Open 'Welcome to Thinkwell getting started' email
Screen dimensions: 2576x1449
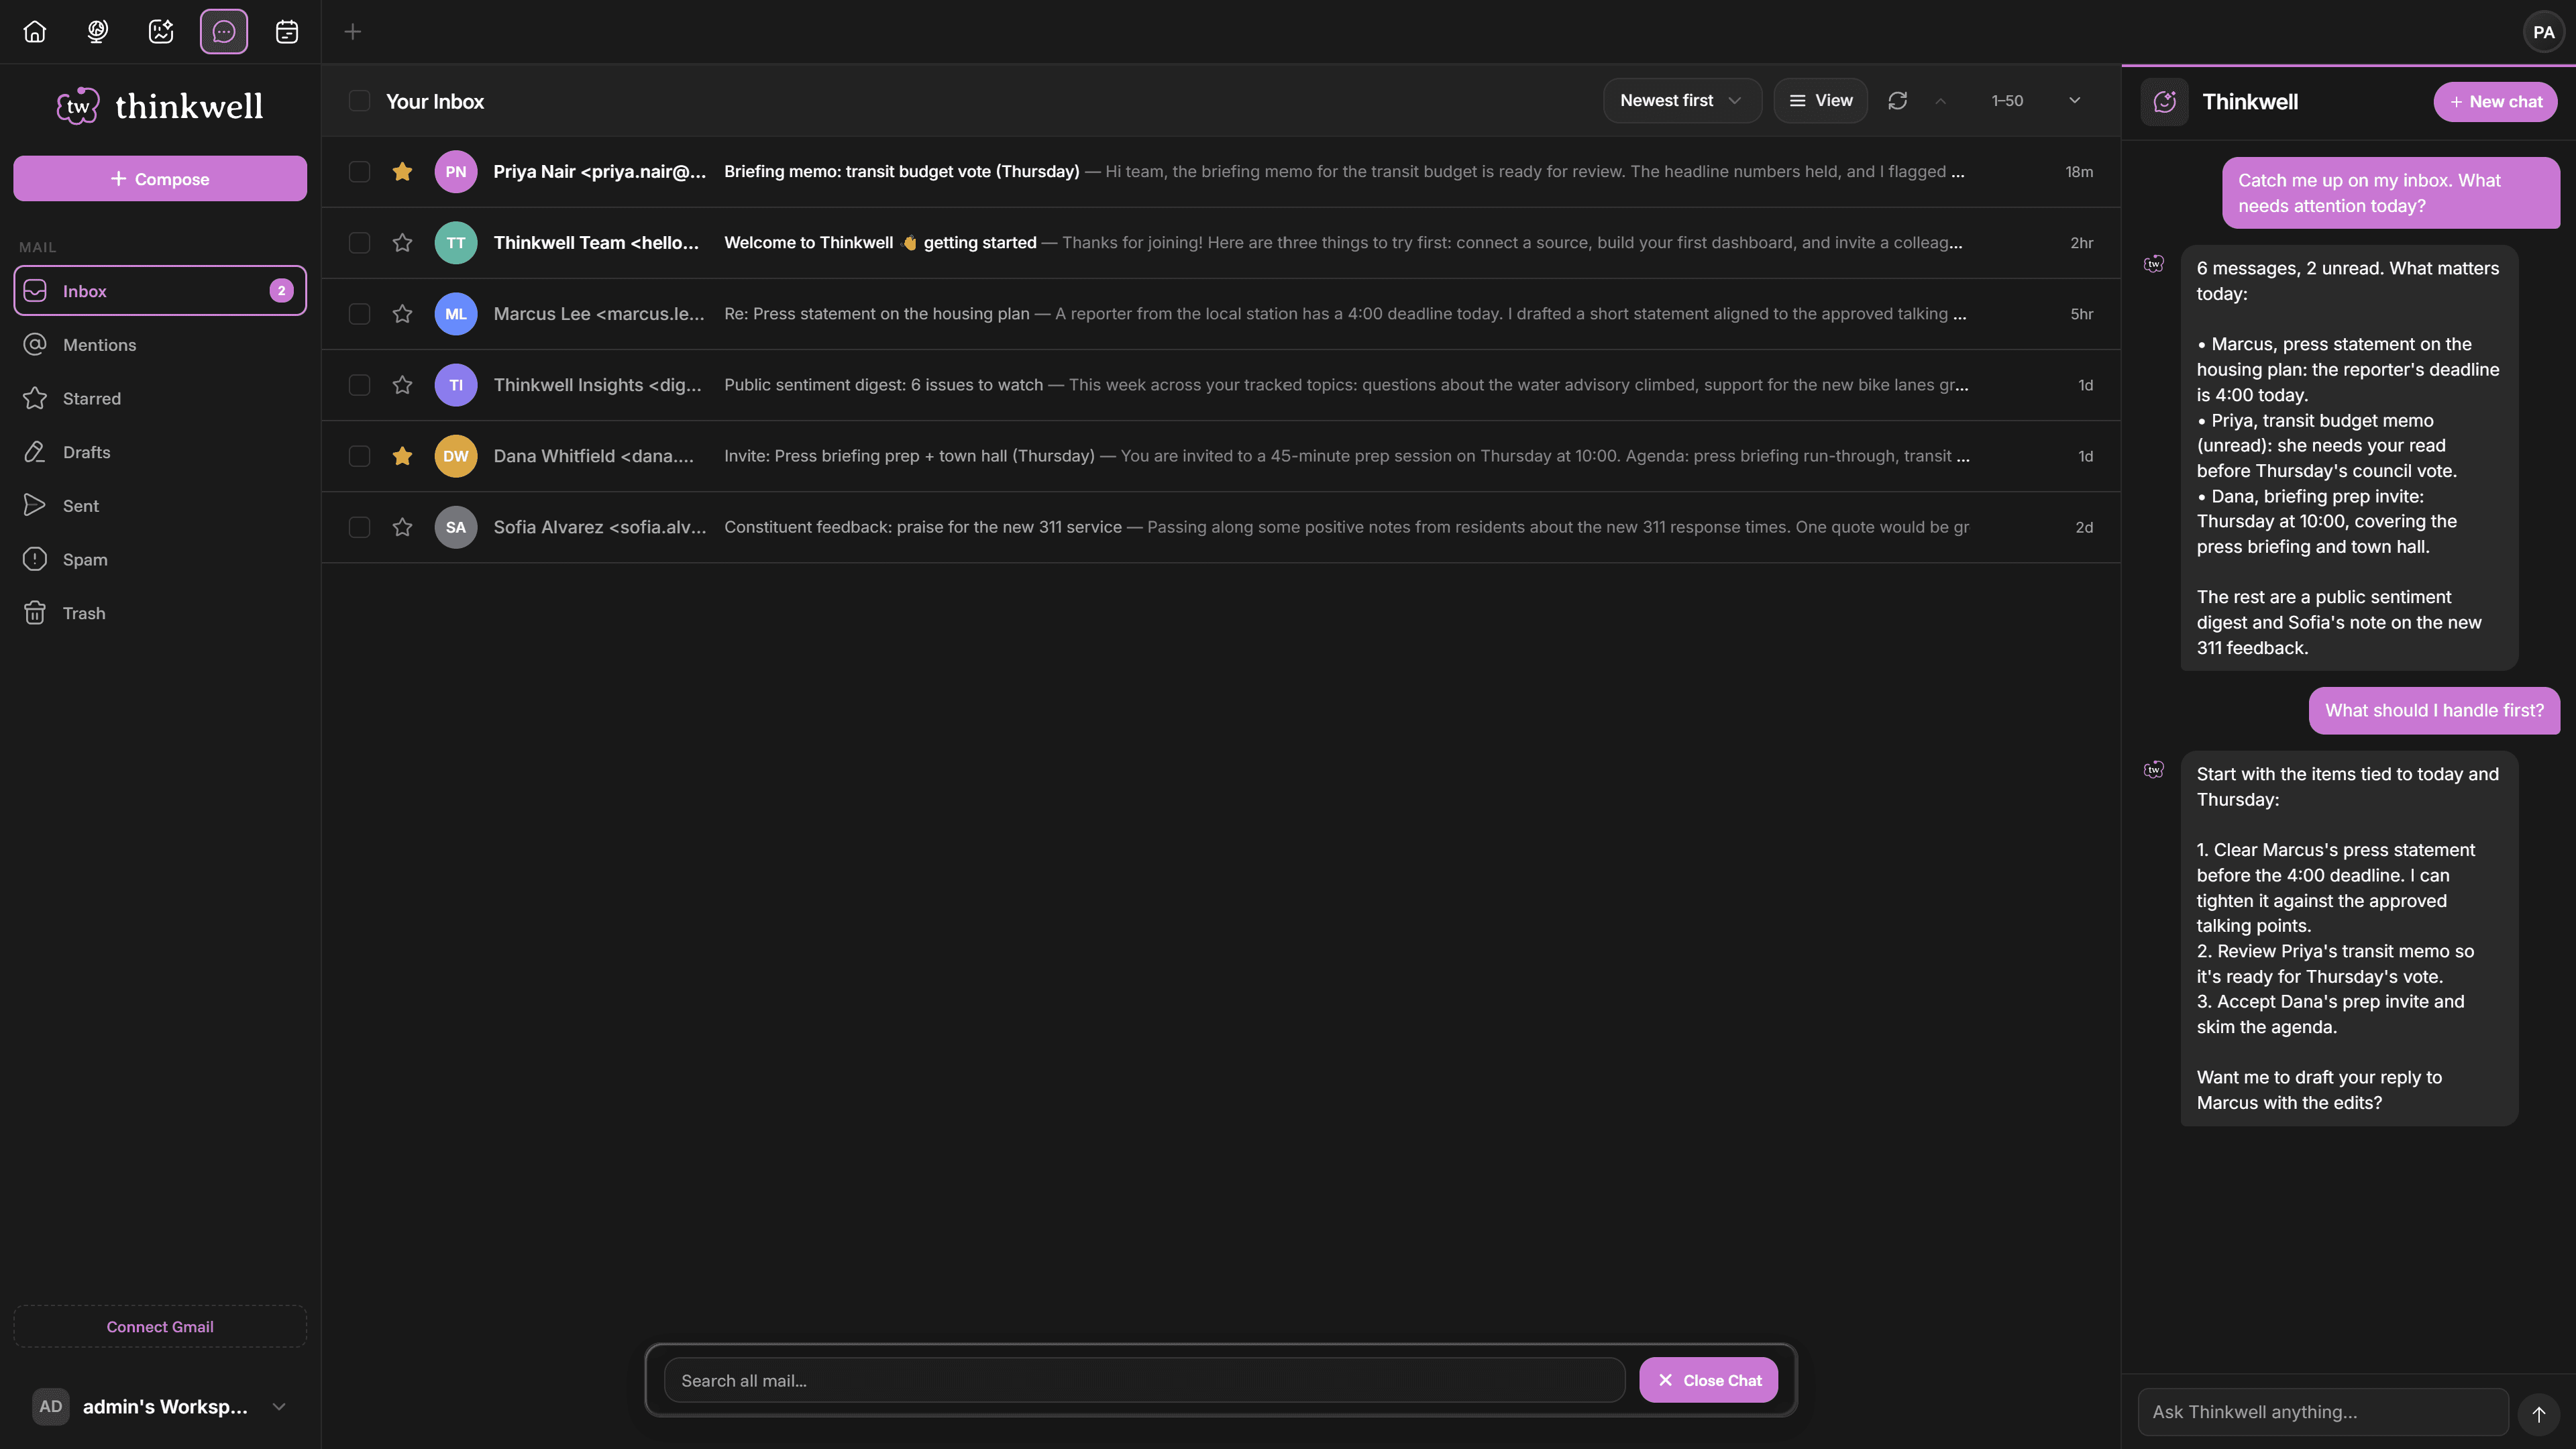[x=1221, y=243]
